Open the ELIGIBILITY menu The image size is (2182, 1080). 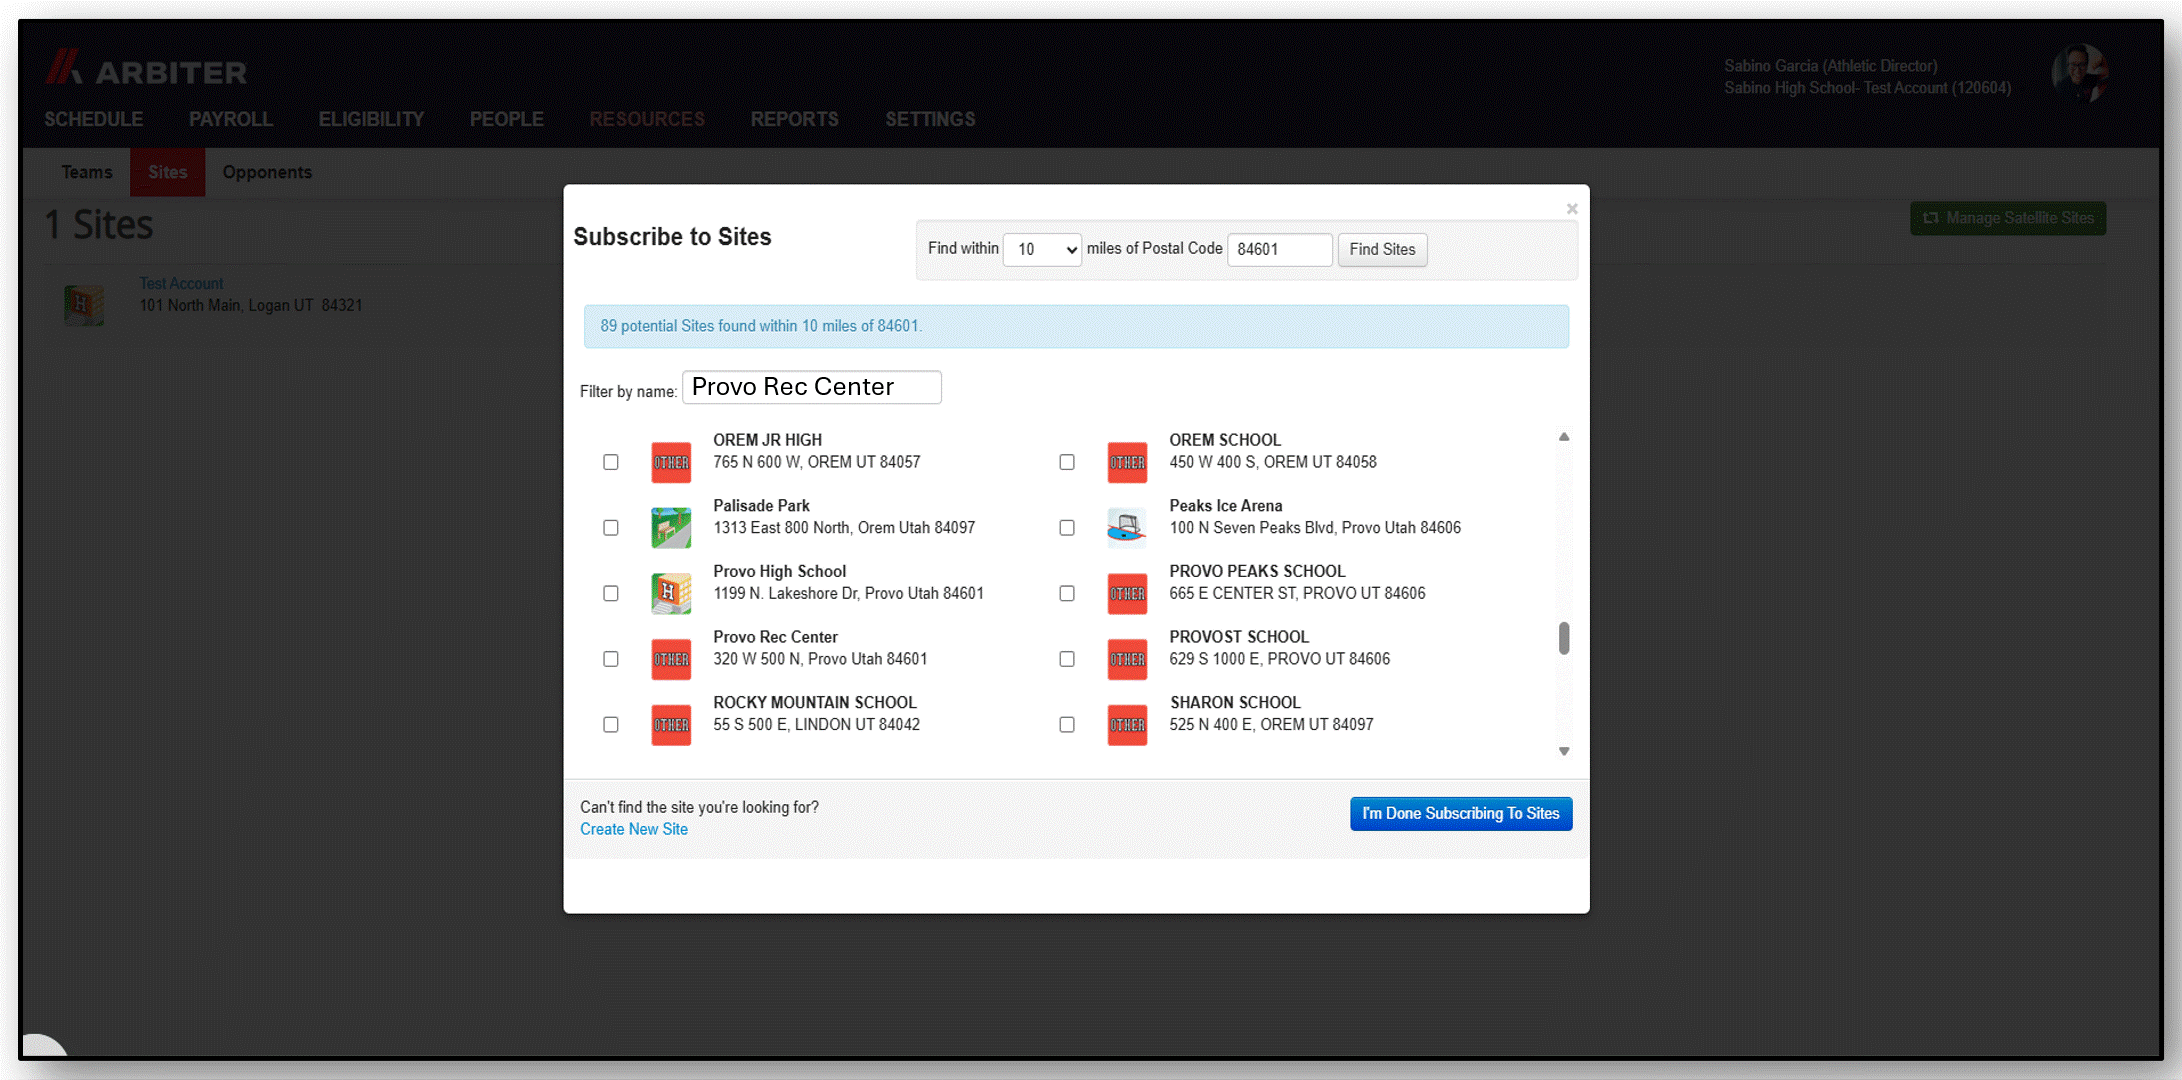(371, 119)
